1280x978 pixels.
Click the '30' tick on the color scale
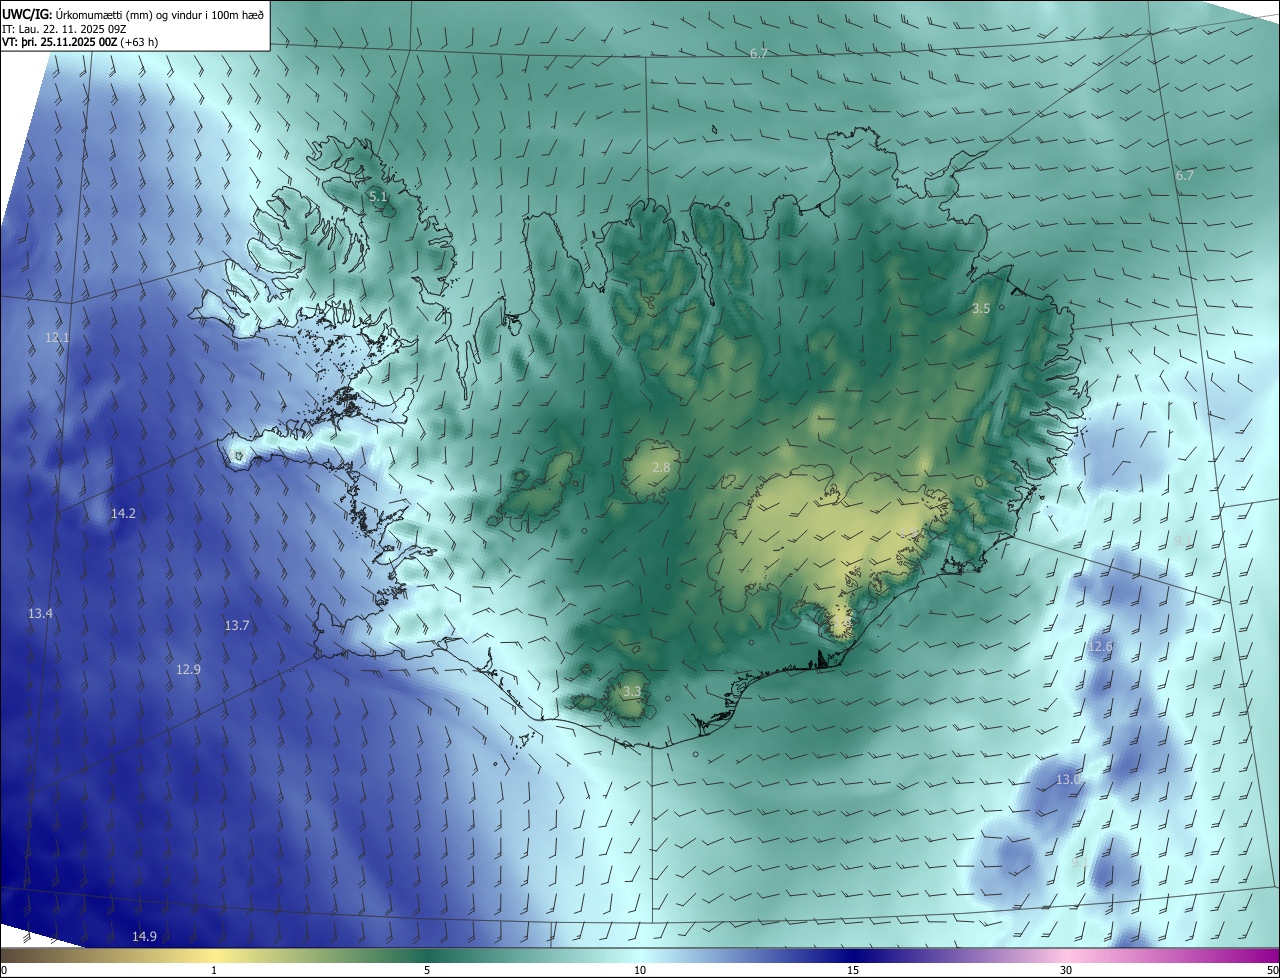click(1066, 971)
